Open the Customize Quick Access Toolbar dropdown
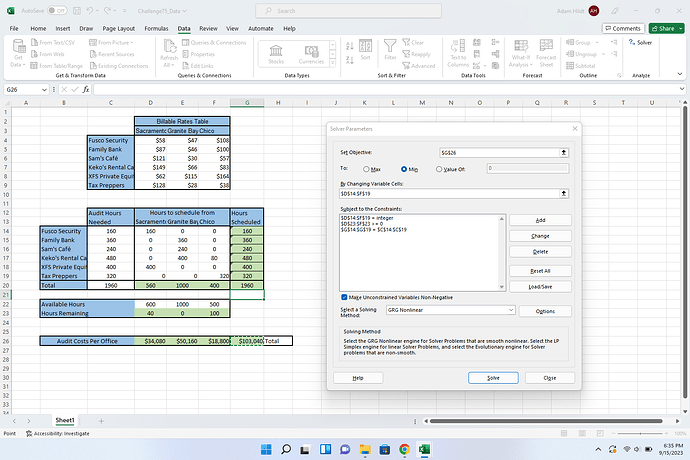This screenshot has width=690, height=460. 125,11
